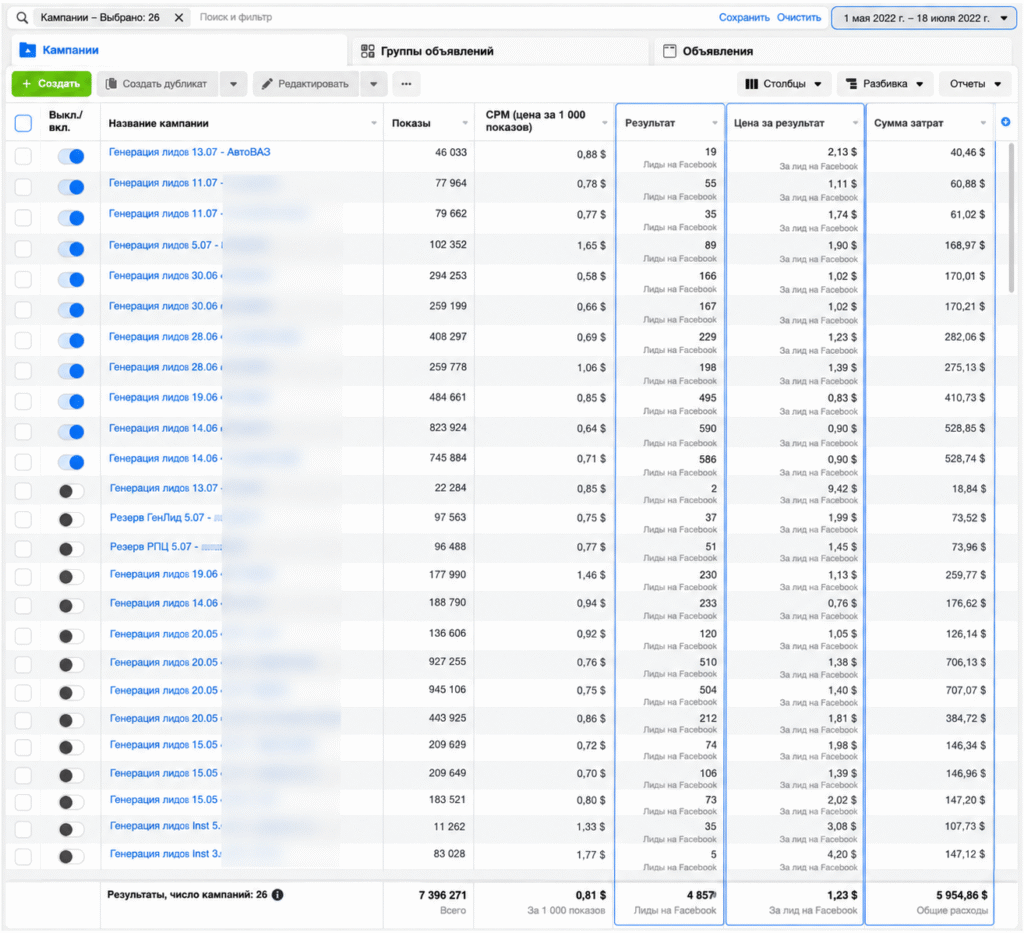
Task: Open the three-dots more actions menu
Action: pos(406,84)
